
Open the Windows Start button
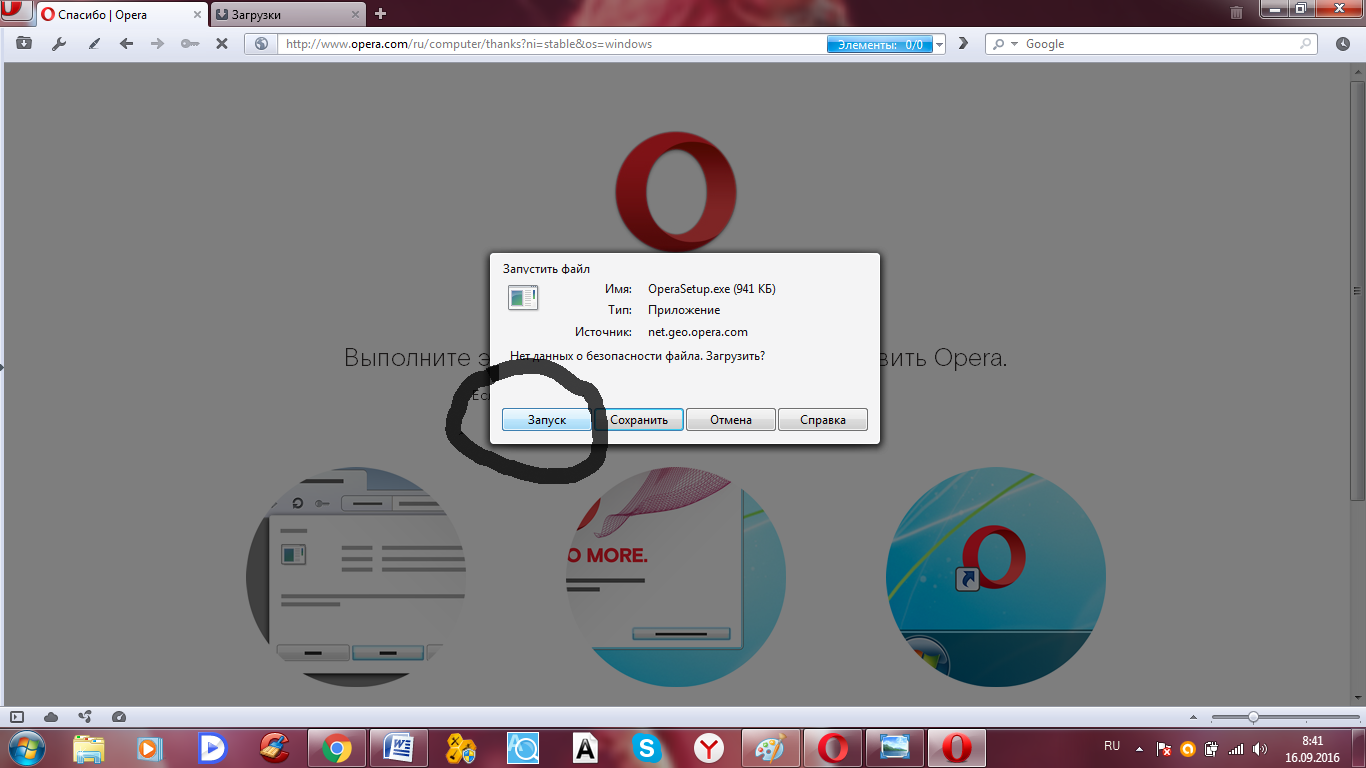26,747
